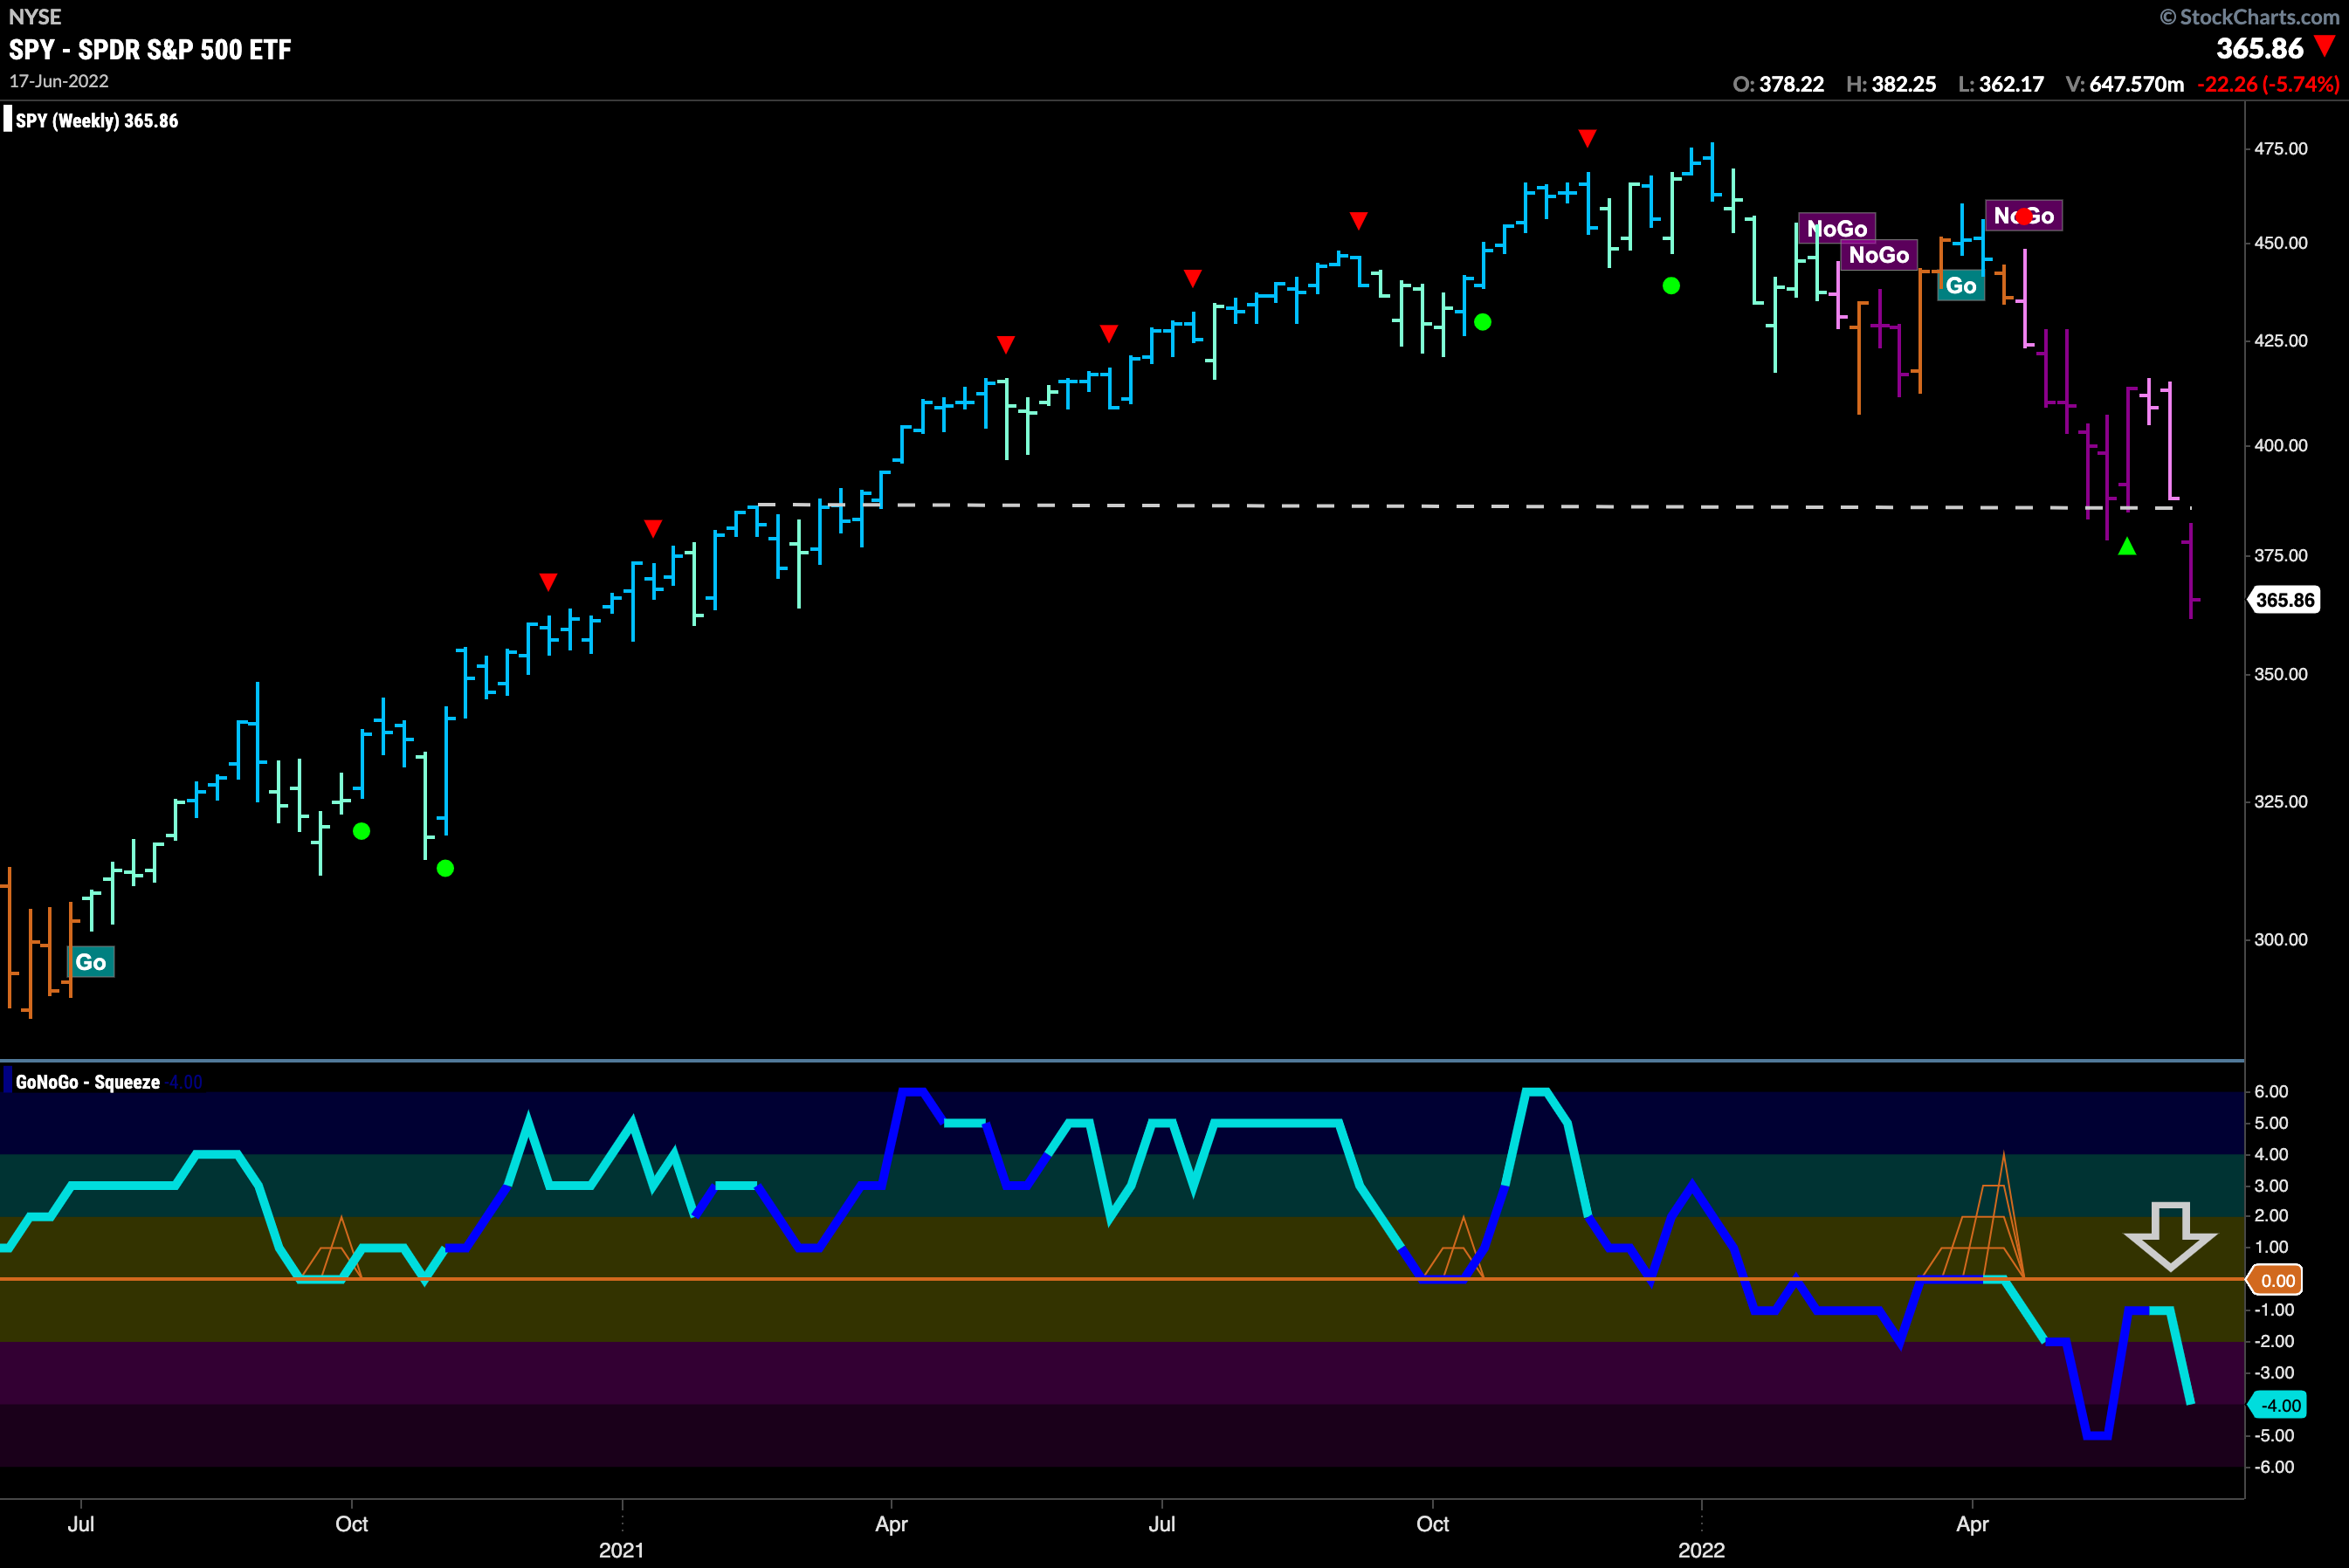Image resolution: width=2349 pixels, height=1568 pixels.
Task: Click the SPY - SPDR S&P 500 ETF title
Action: (x=150, y=50)
